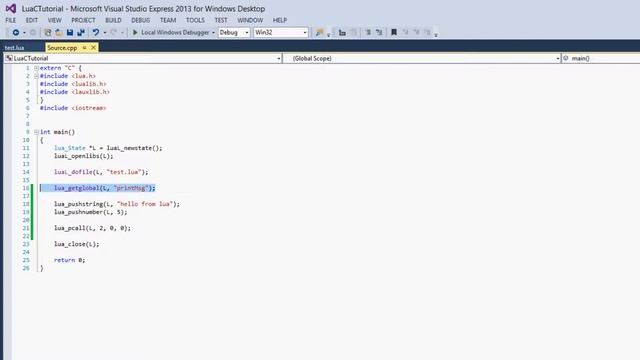The image size is (640, 360).
Task: Click the Find in Files toolbar icon
Action: pos(320,32)
